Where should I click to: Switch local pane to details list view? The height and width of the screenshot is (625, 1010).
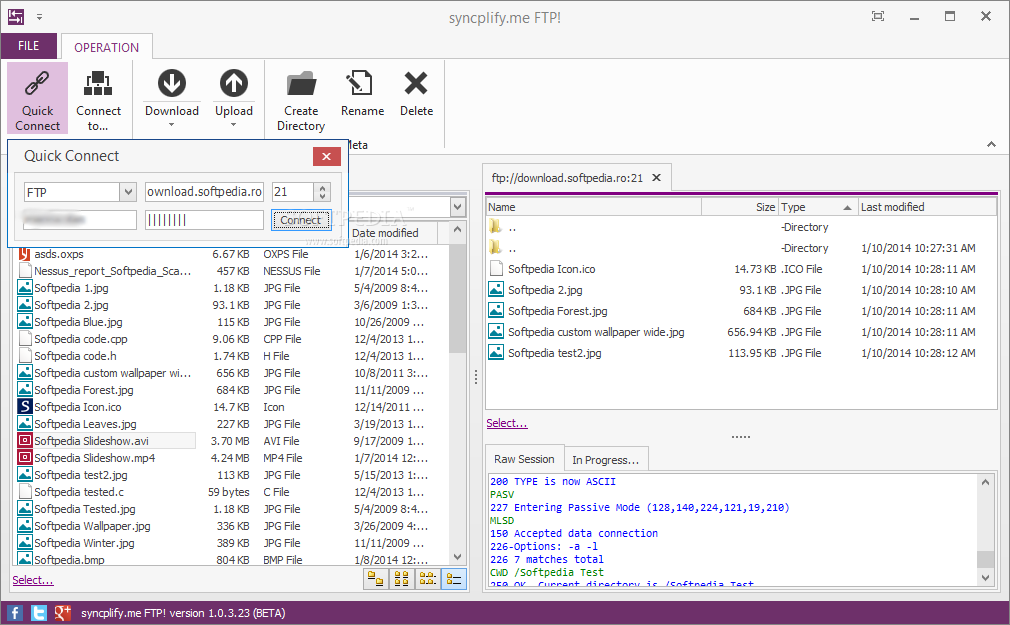click(x=453, y=579)
